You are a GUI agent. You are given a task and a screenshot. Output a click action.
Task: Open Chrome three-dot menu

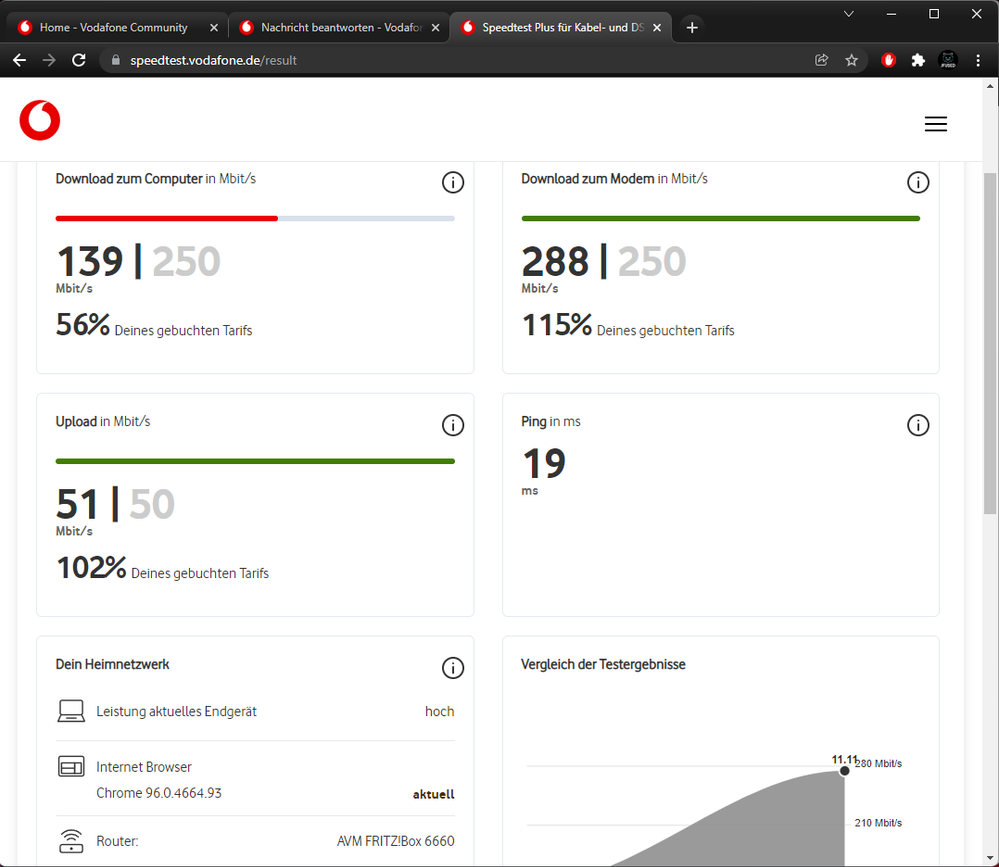coord(978,60)
